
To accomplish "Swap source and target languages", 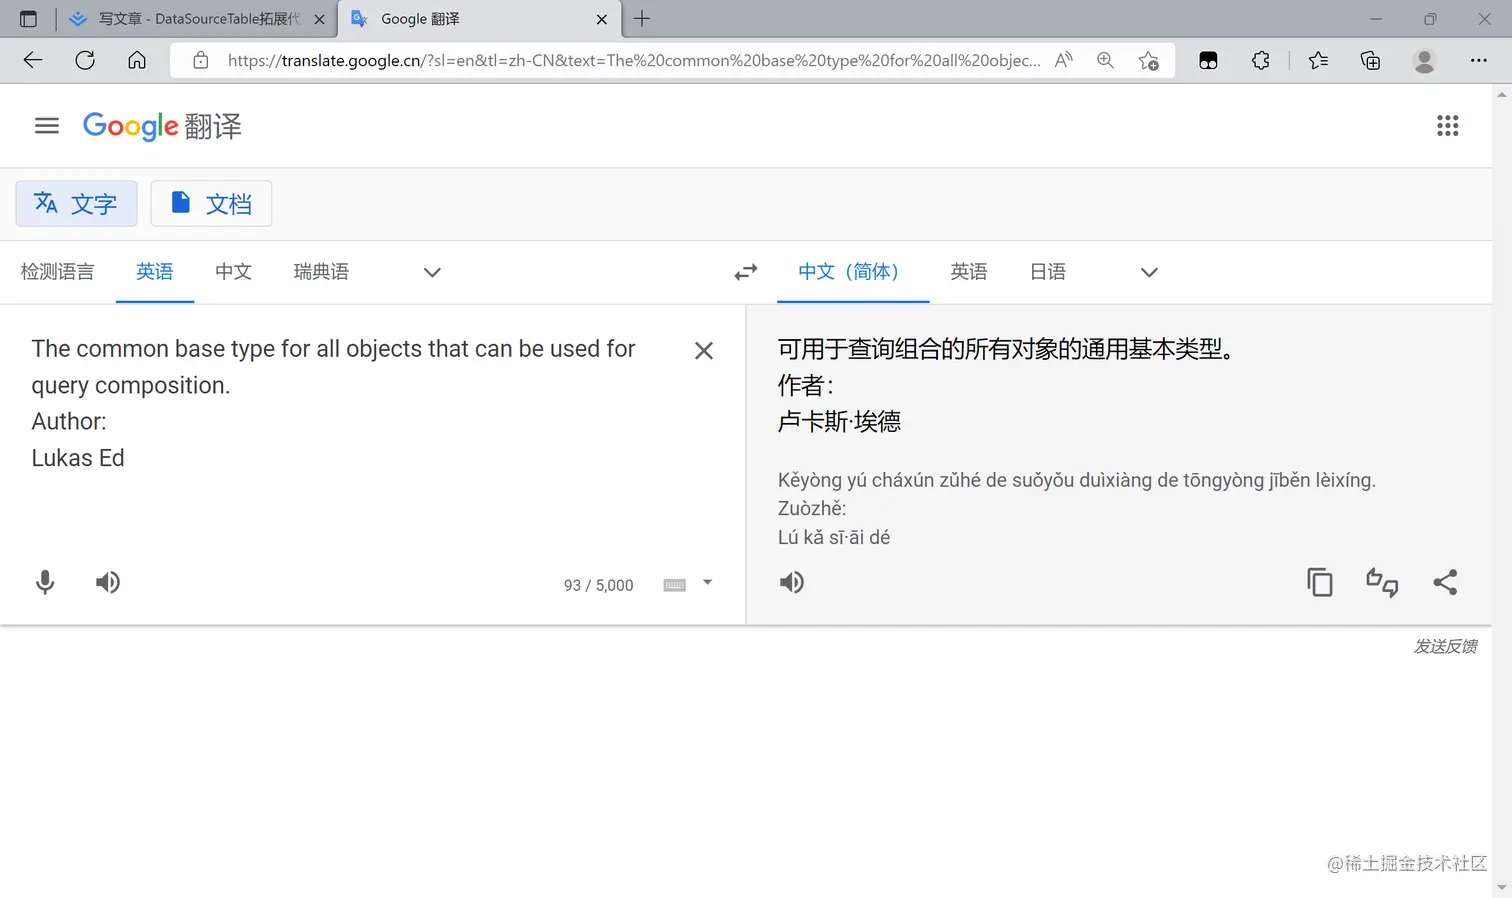I will 746,272.
